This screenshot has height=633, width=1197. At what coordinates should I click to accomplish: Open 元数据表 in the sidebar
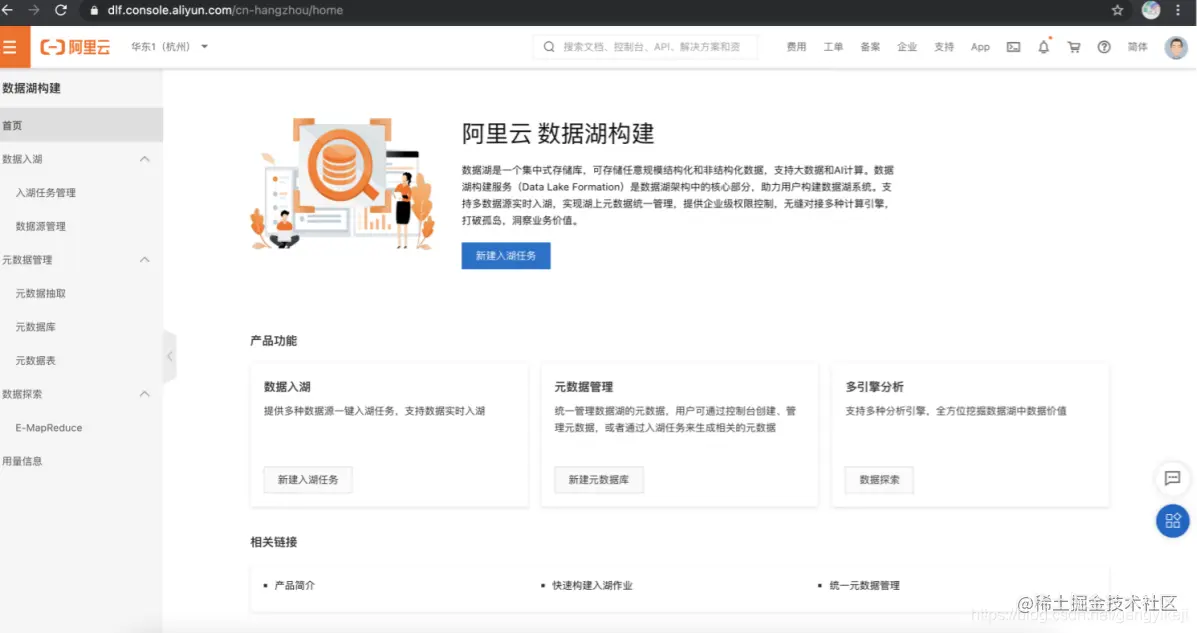click(35, 360)
